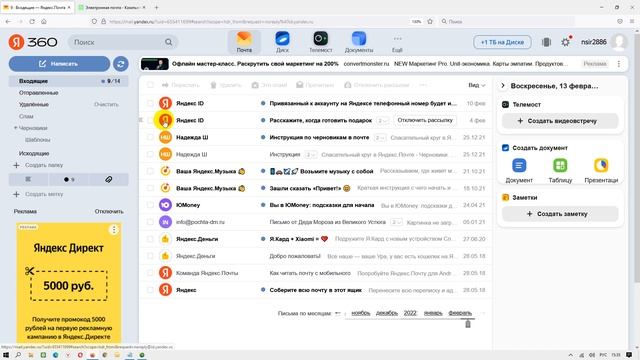This screenshot has width=640, height=360.
Task: Open the user avatar next to nsir2886
Action: coord(620,42)
